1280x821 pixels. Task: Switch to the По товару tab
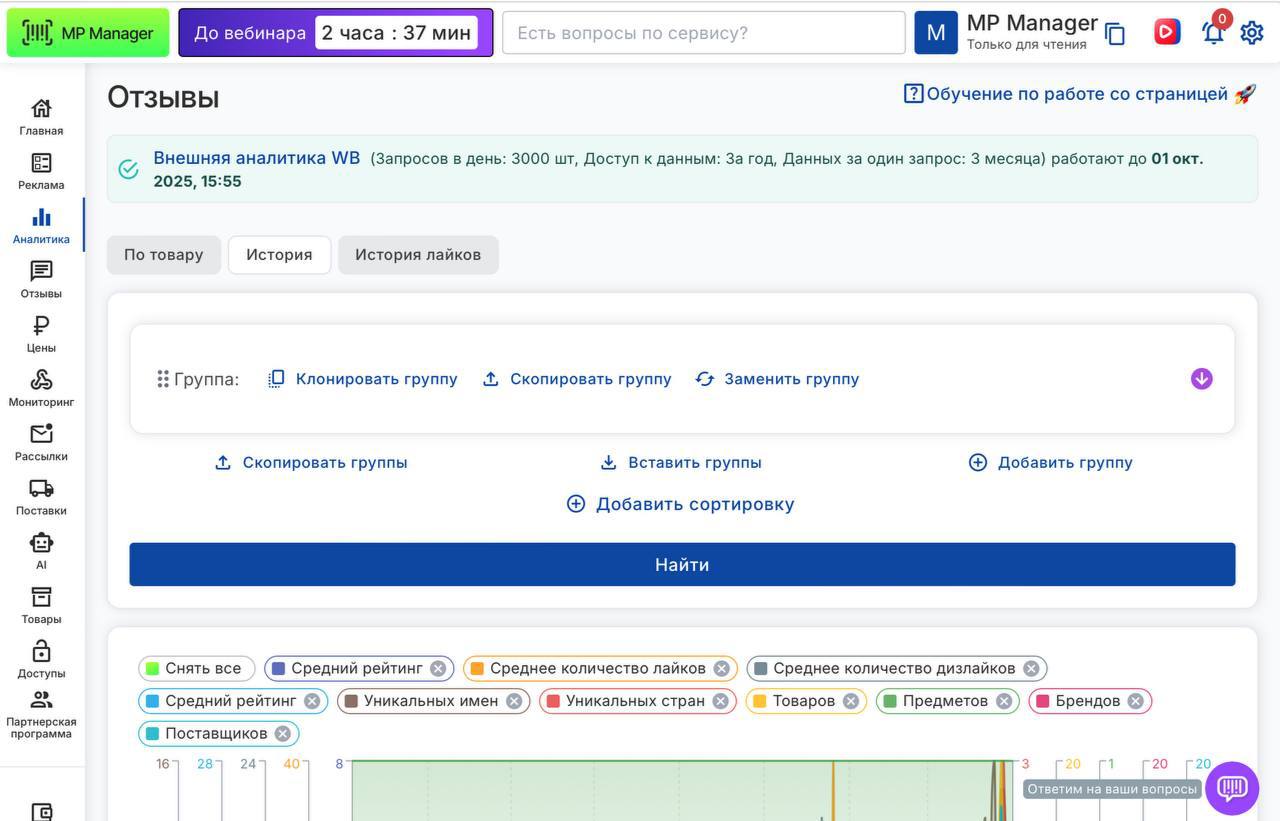[x=164, y=255]
